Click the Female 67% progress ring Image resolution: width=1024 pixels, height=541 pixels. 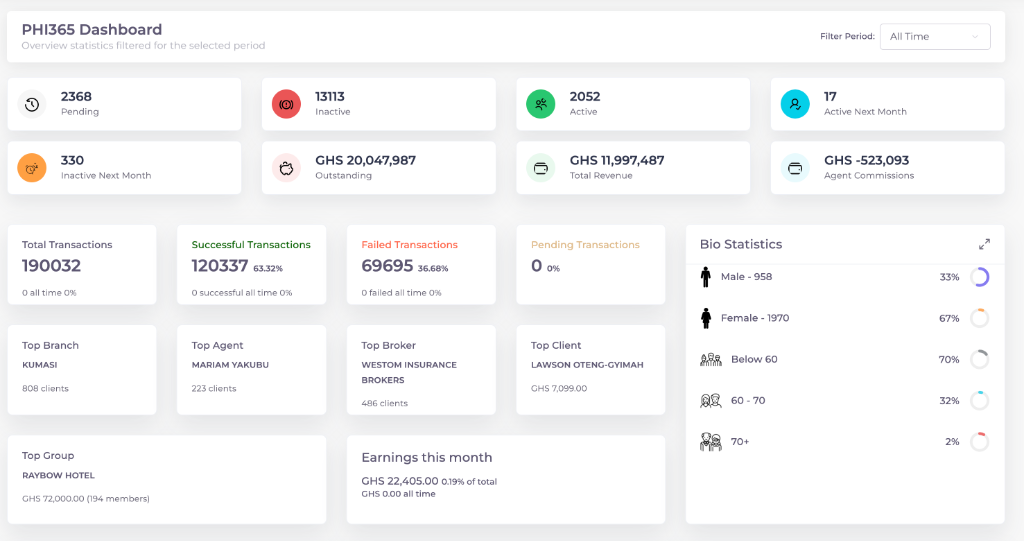coord(980,318)
